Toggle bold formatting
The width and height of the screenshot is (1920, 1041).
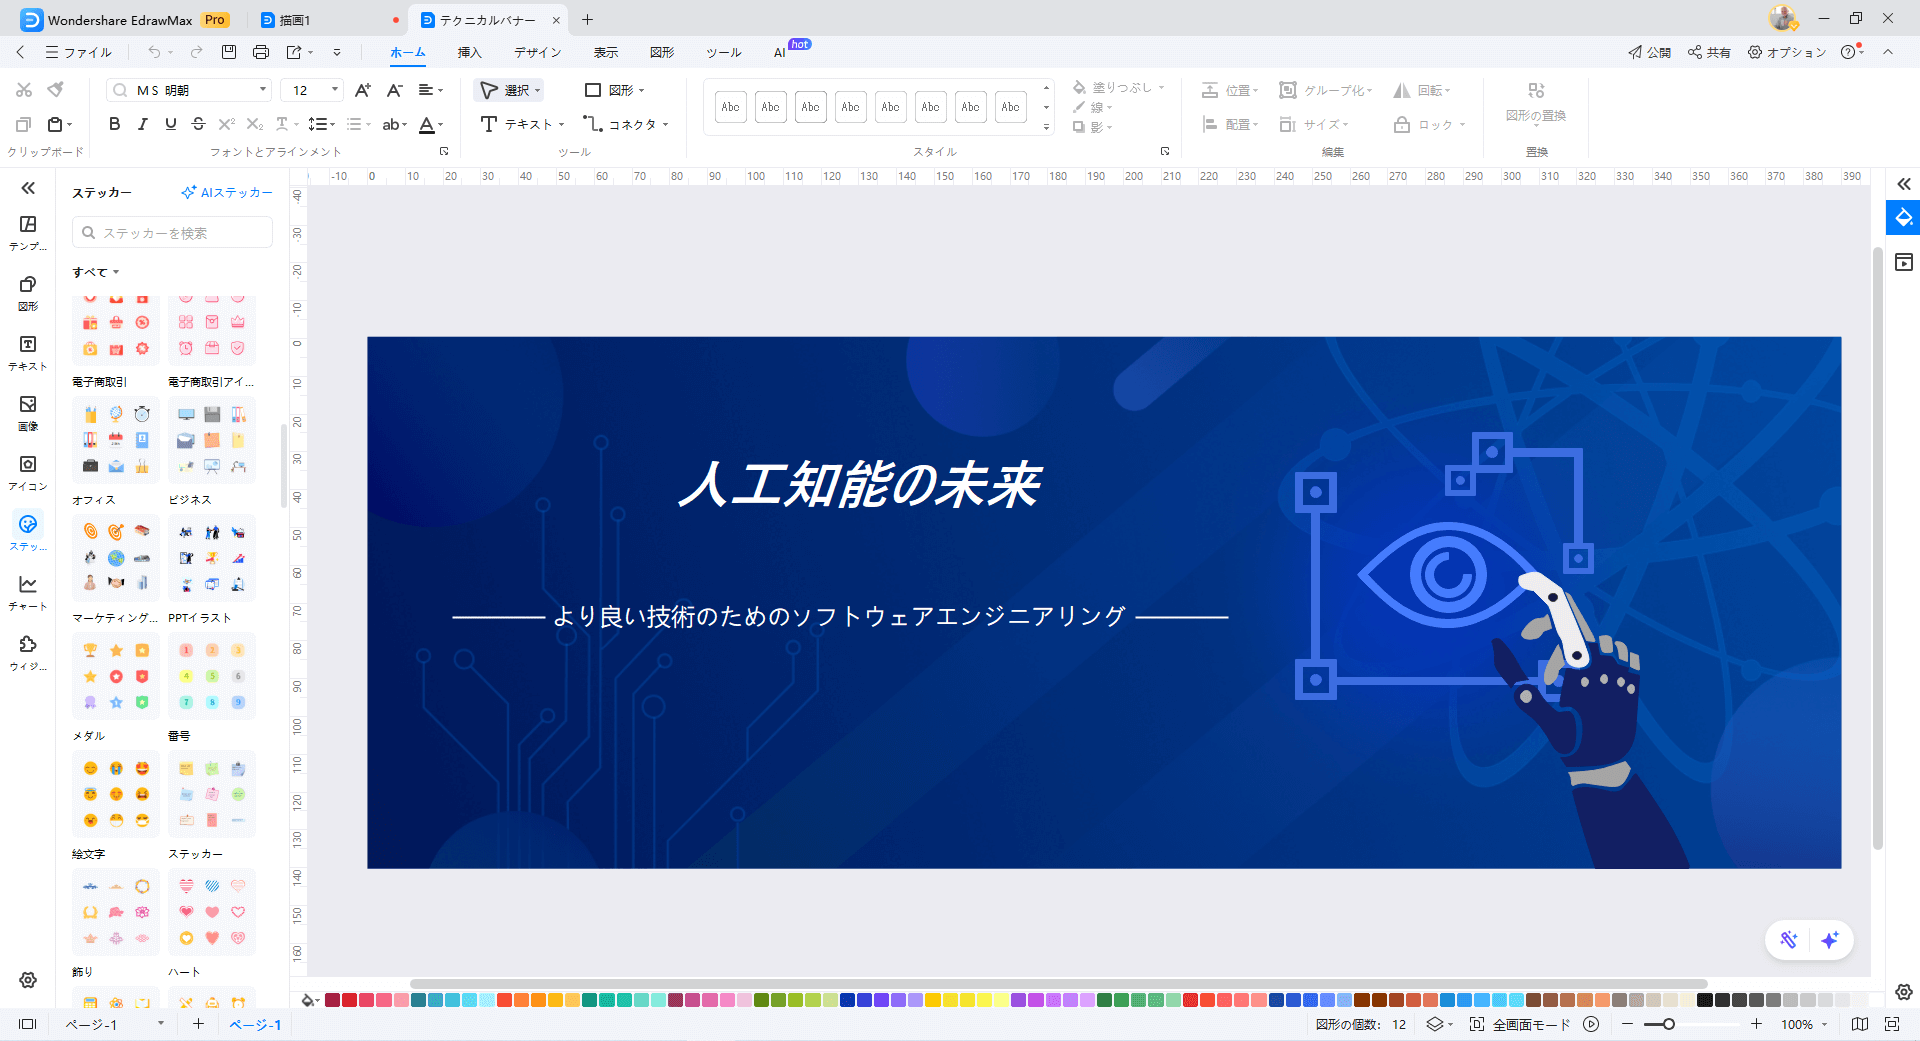coord(114,124)
